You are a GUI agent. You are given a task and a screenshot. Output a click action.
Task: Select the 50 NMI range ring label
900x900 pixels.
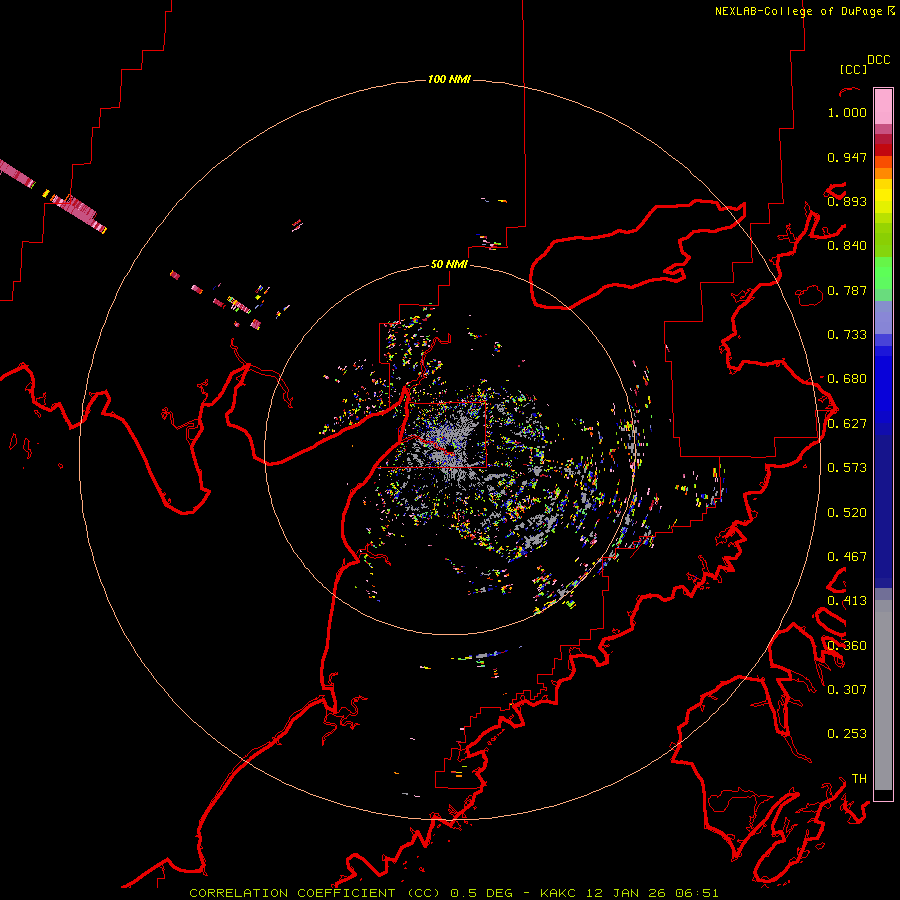click(x=449, y=265)
